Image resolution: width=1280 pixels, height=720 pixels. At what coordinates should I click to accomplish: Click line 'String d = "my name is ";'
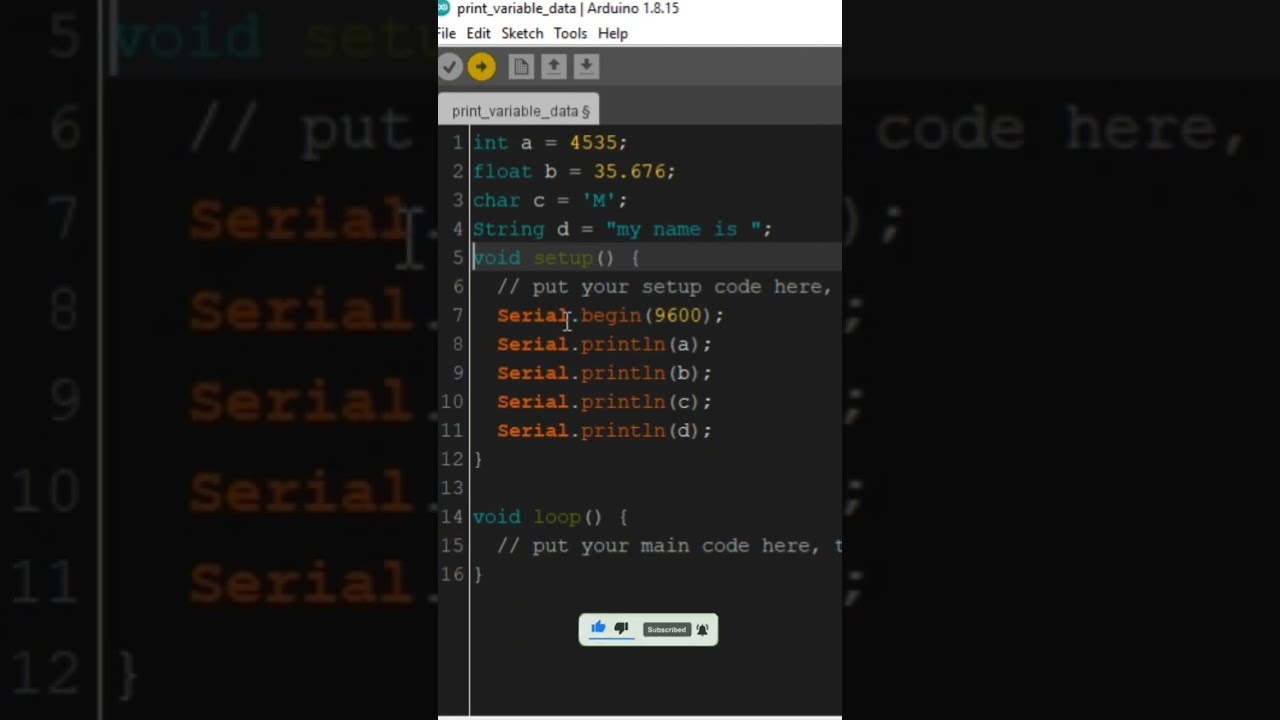click(622, 229)
